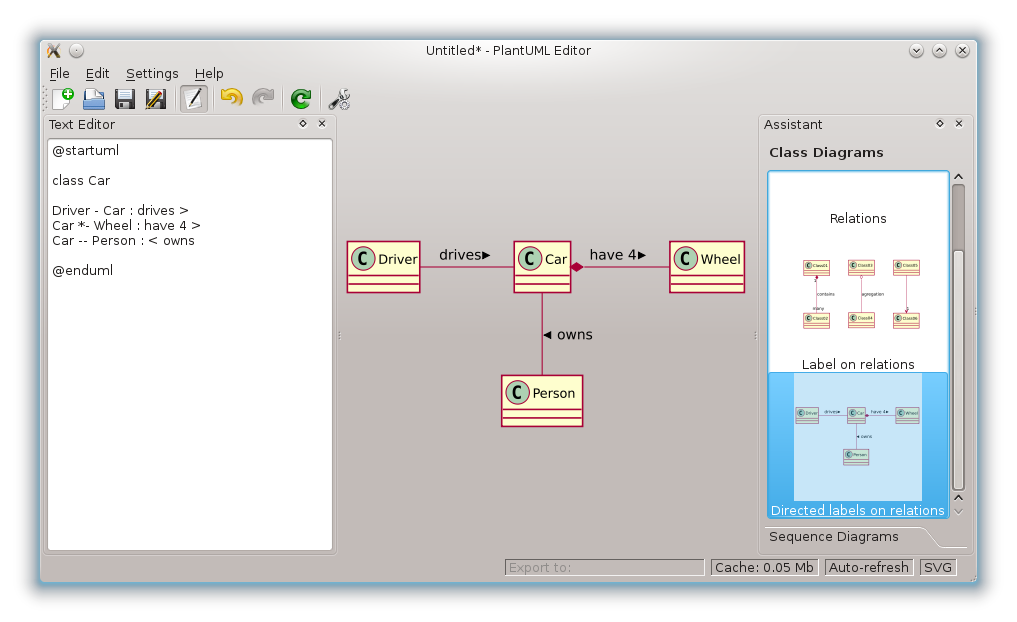Undo the last edit

(x=230, y=98)
